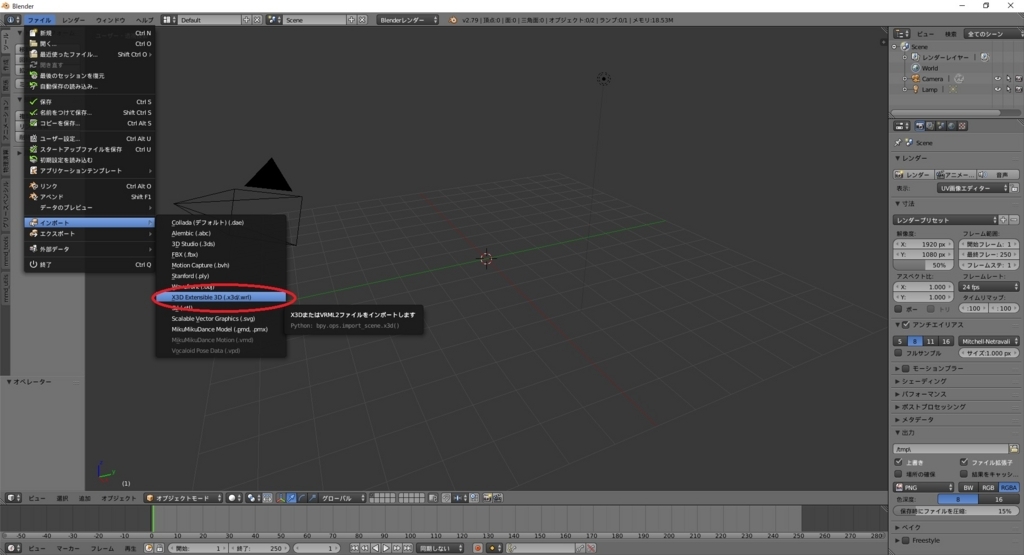1024x555 pixels.
Task: Open the グローバル orientation dropdown
Action: [x=343, y=498]
